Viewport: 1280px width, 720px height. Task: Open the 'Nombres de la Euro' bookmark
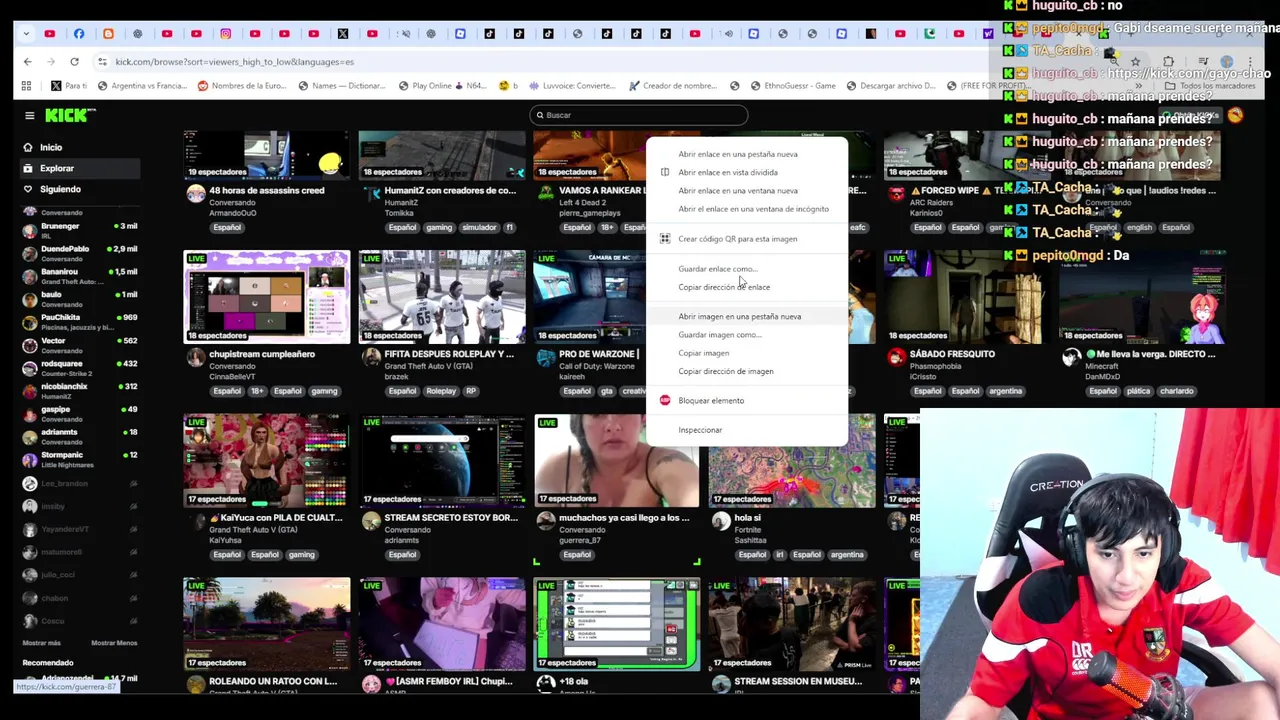(x=242, y=86)
